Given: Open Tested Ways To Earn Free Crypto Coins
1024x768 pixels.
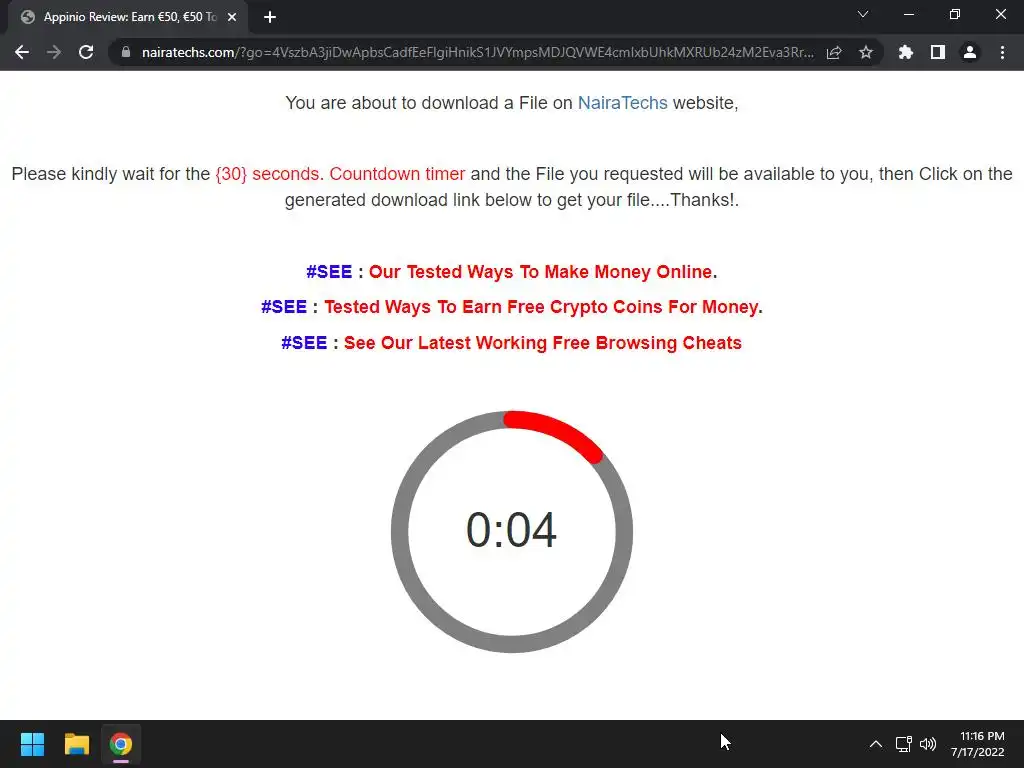Looking at the screenshot, I should (541, 307).
